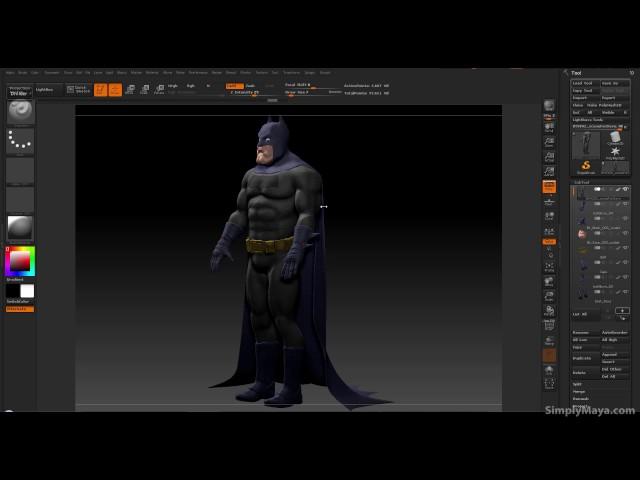Open the empty Alpha slot

20,171
